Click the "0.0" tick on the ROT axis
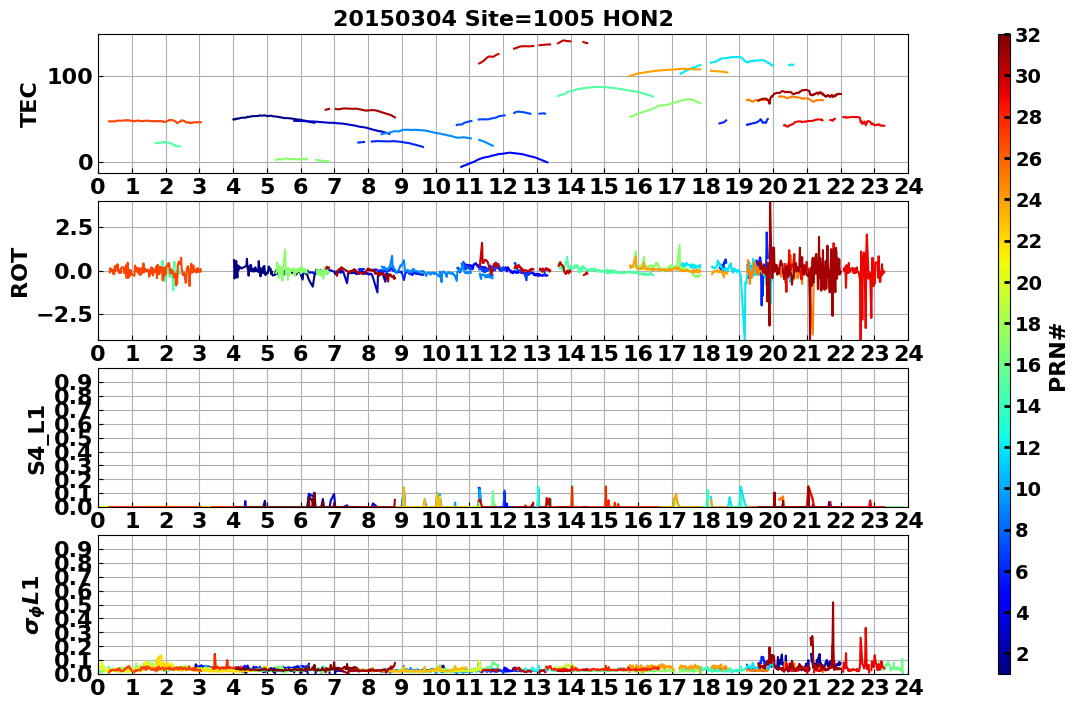The image size is (1077, 709). 73,271
